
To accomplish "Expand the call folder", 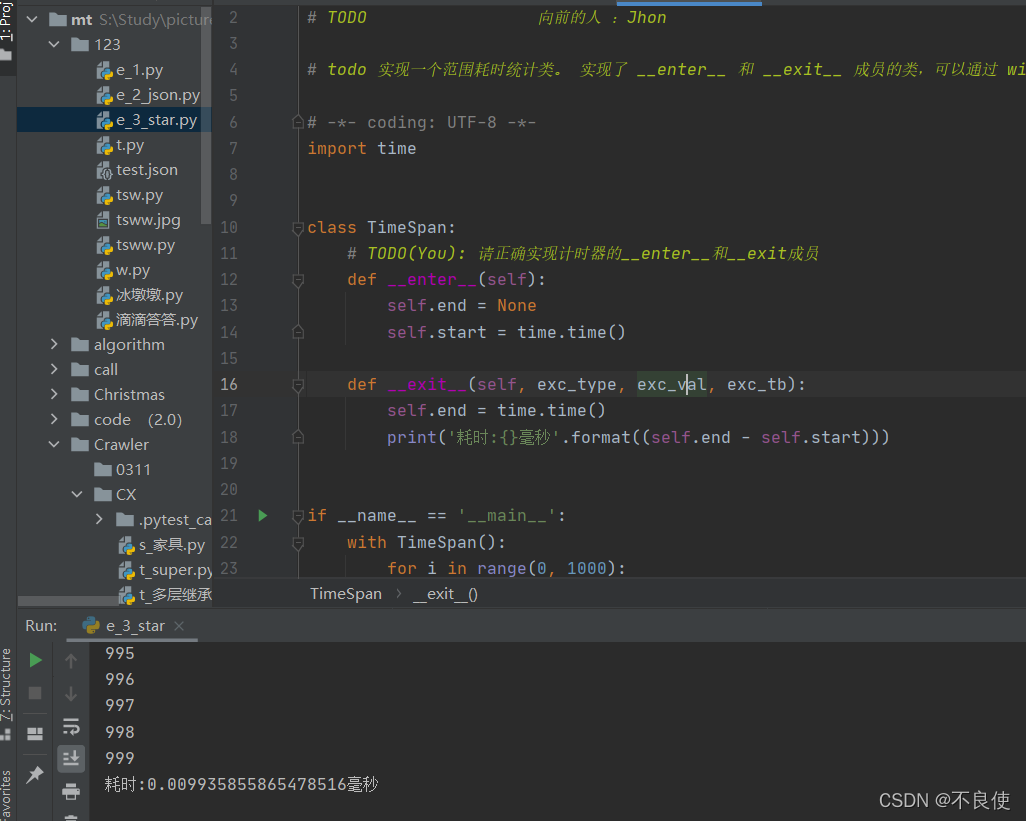I will (x=54, y=370).
